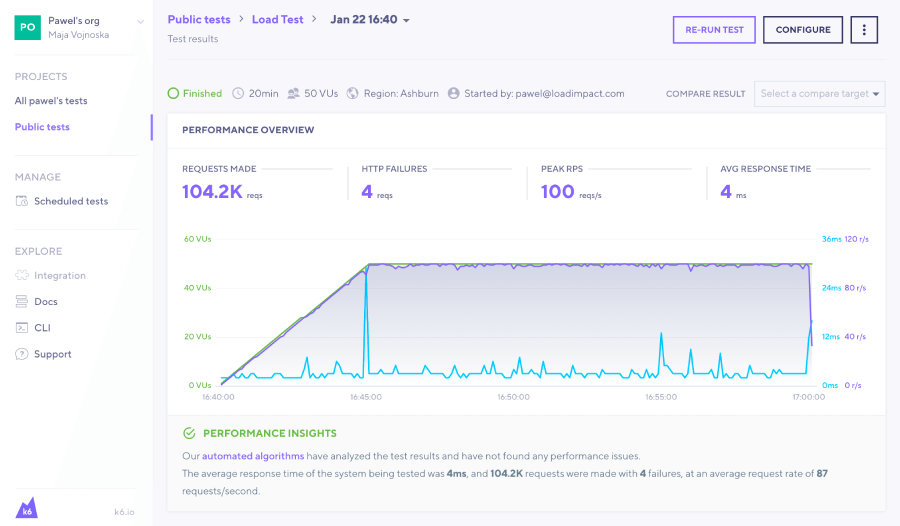This screenshot has width=900, height=526.
Task: Click the PO organization avatar
Action: tap(27, 27)
